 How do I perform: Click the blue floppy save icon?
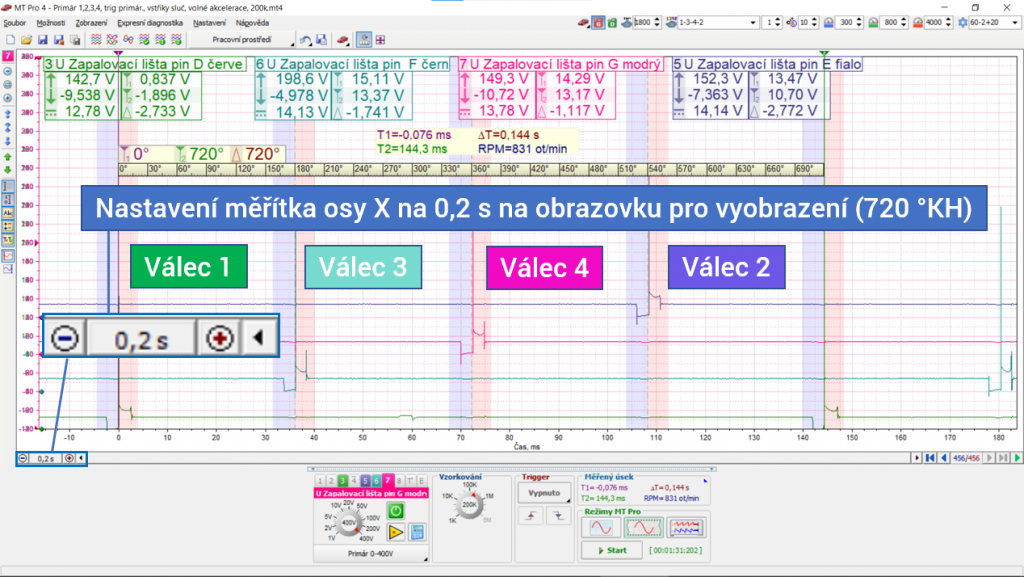click(43, 40)
